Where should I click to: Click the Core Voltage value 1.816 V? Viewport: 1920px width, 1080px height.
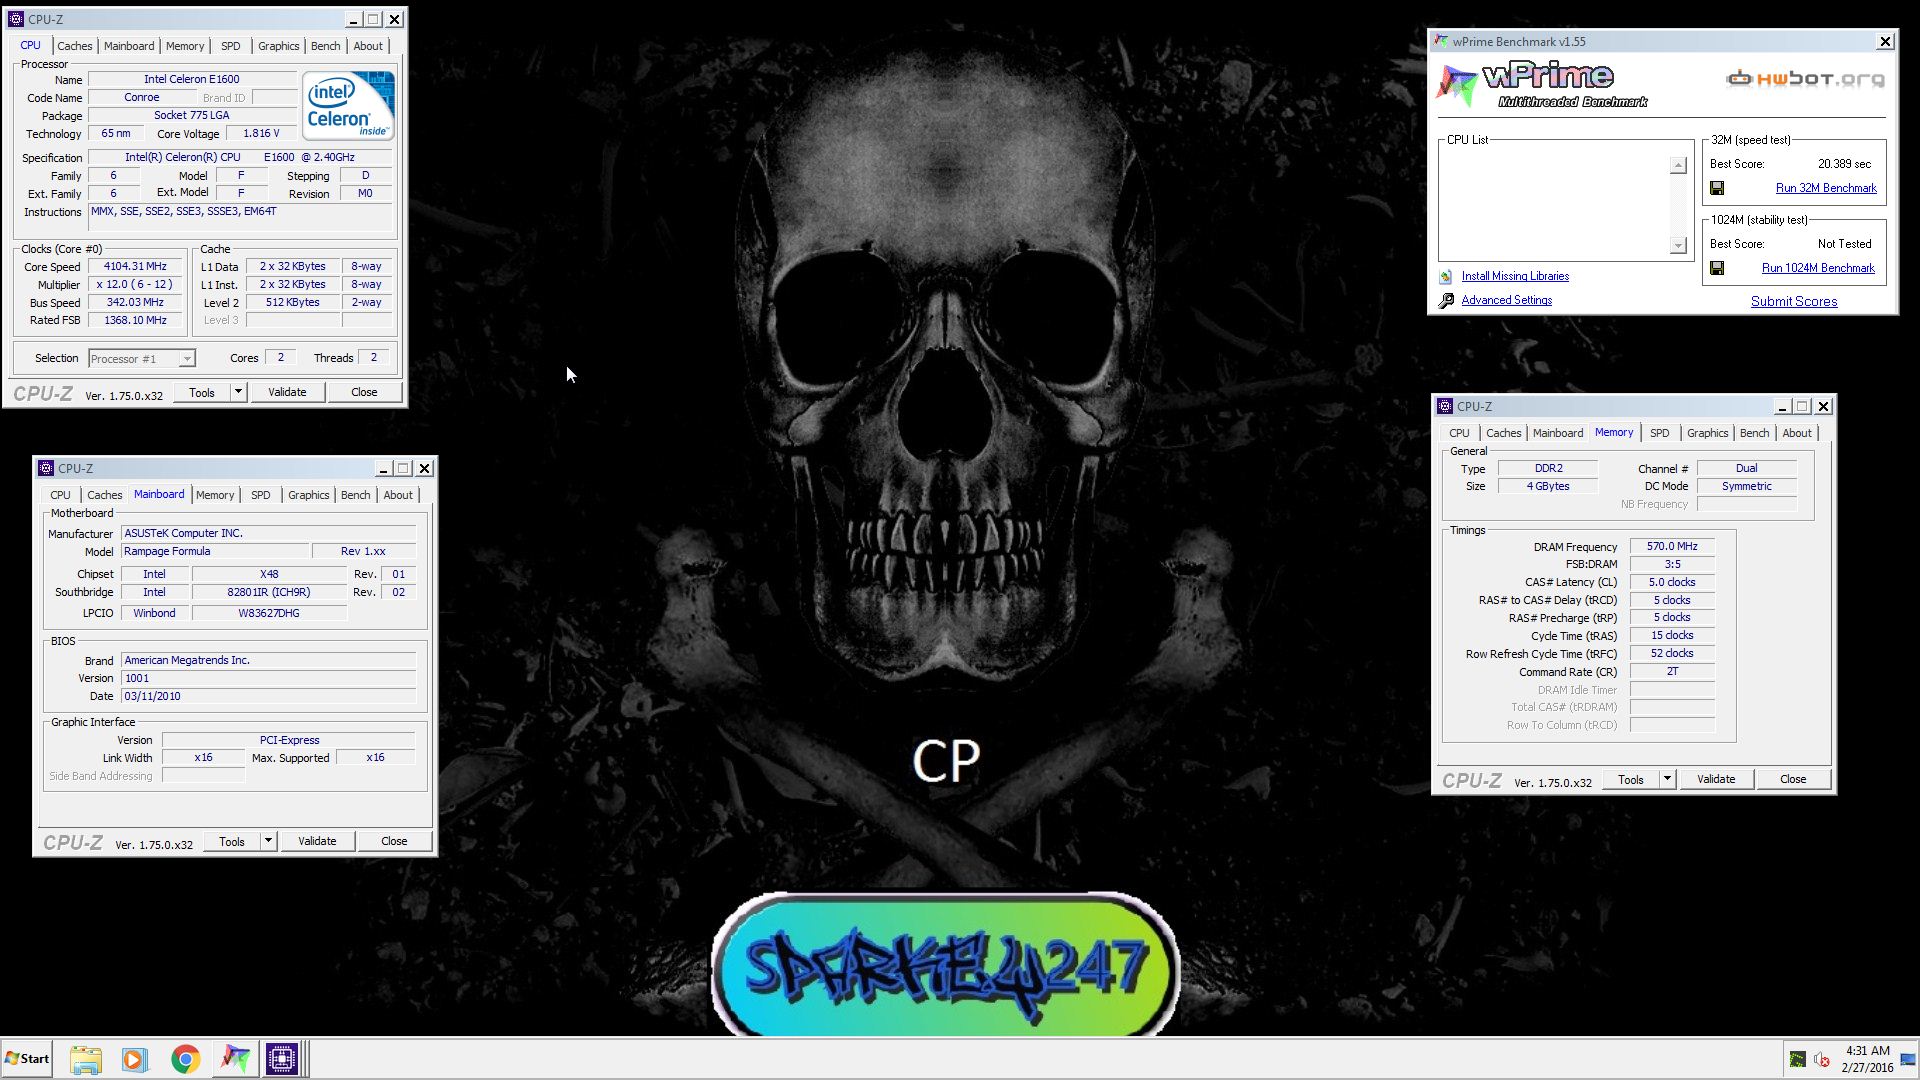pyautogui.click(x=261, y=133)
